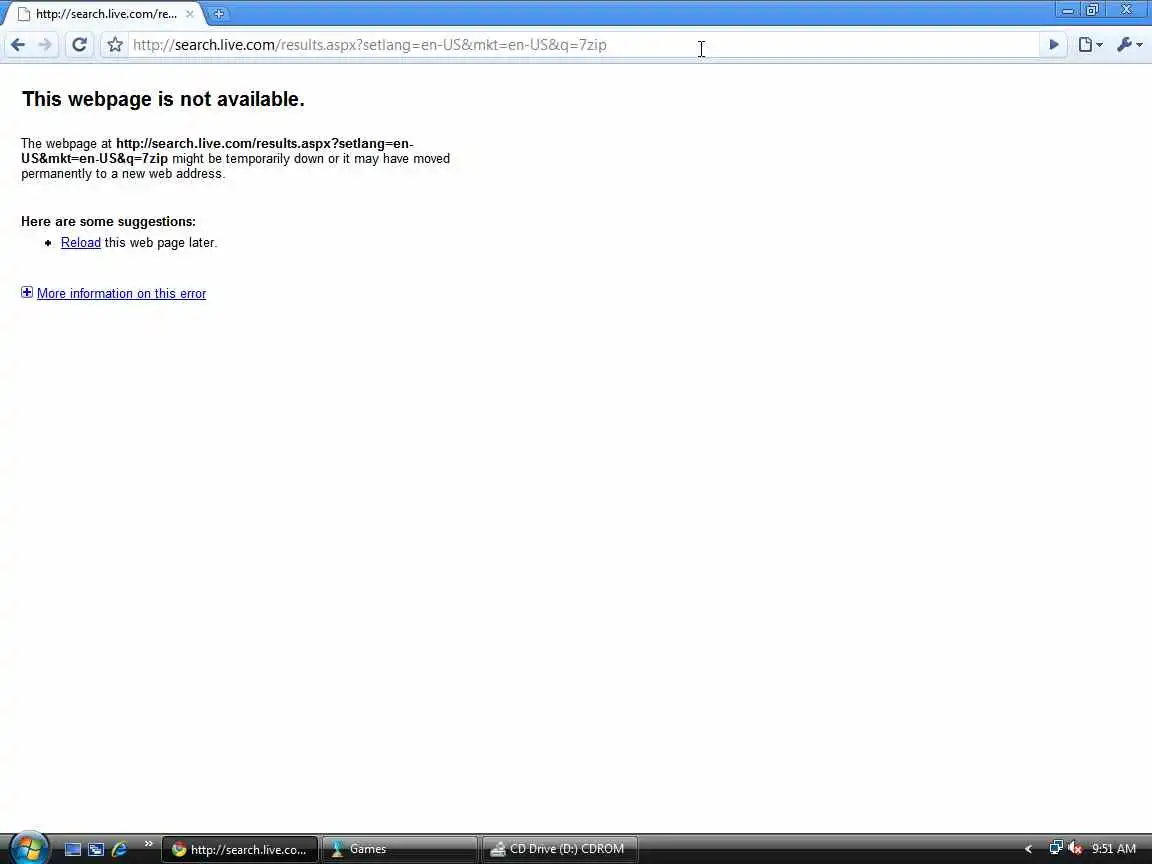Click Show Desktop quick launch icon

point(73,849)
